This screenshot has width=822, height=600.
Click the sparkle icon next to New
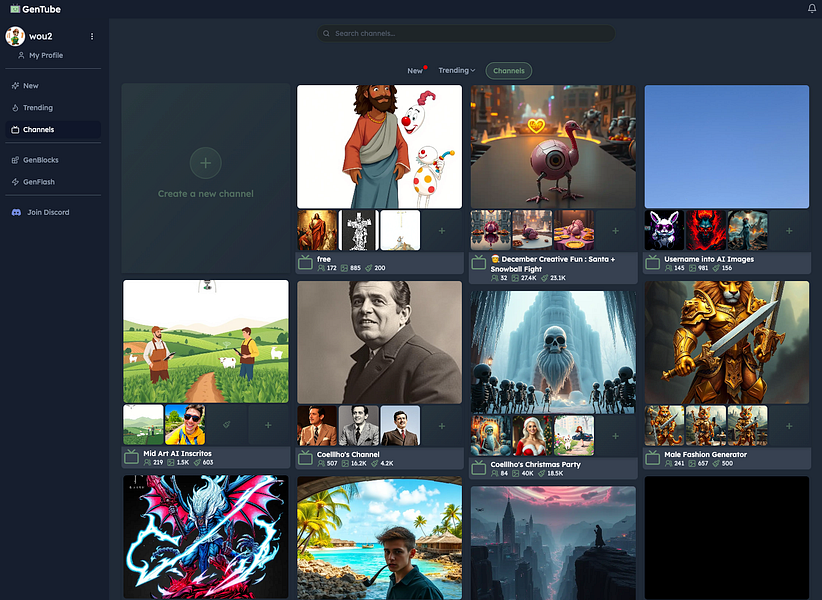(14, 85)
